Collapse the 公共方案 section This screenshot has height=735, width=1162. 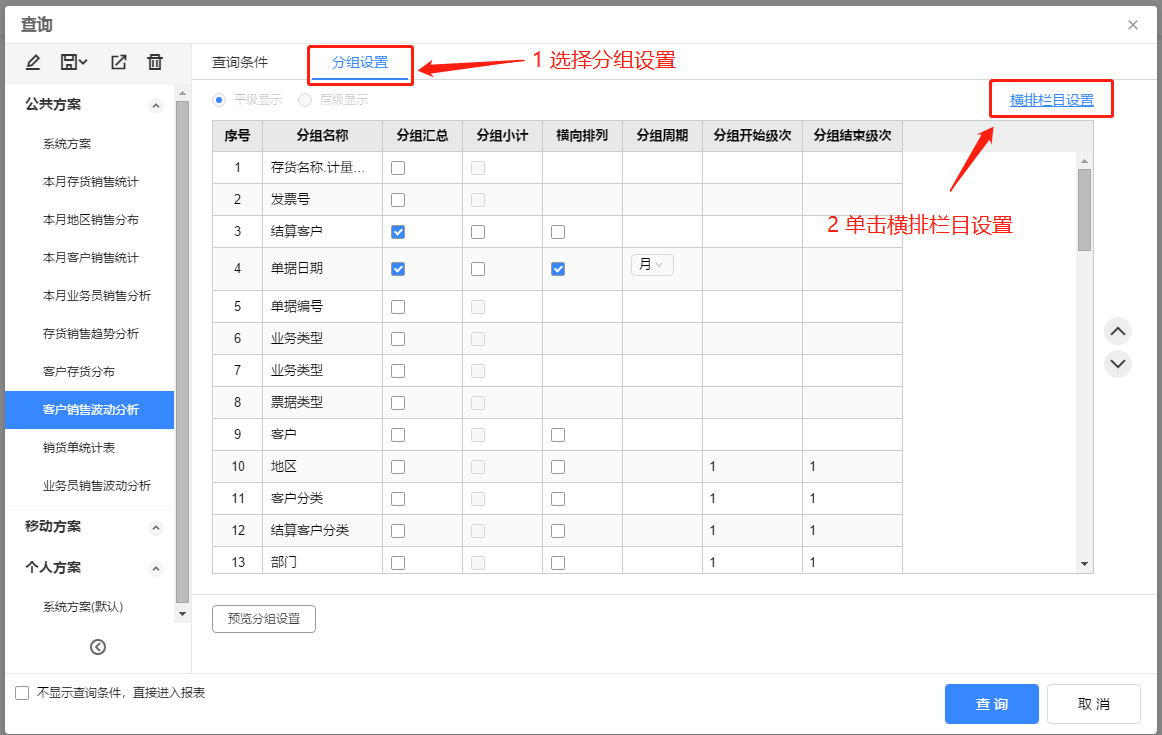click(x=156, y=104)
